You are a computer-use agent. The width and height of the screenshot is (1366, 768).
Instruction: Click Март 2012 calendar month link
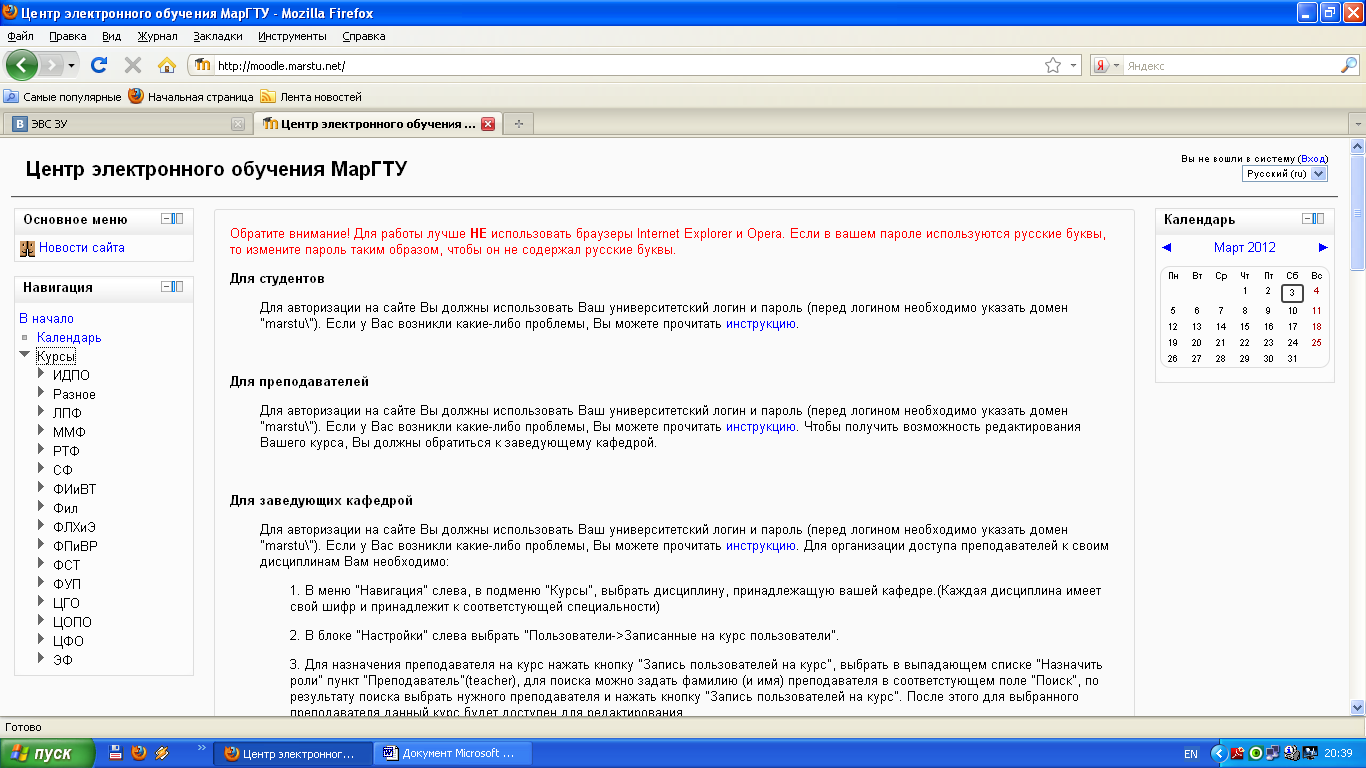(x=1245, y=248)
